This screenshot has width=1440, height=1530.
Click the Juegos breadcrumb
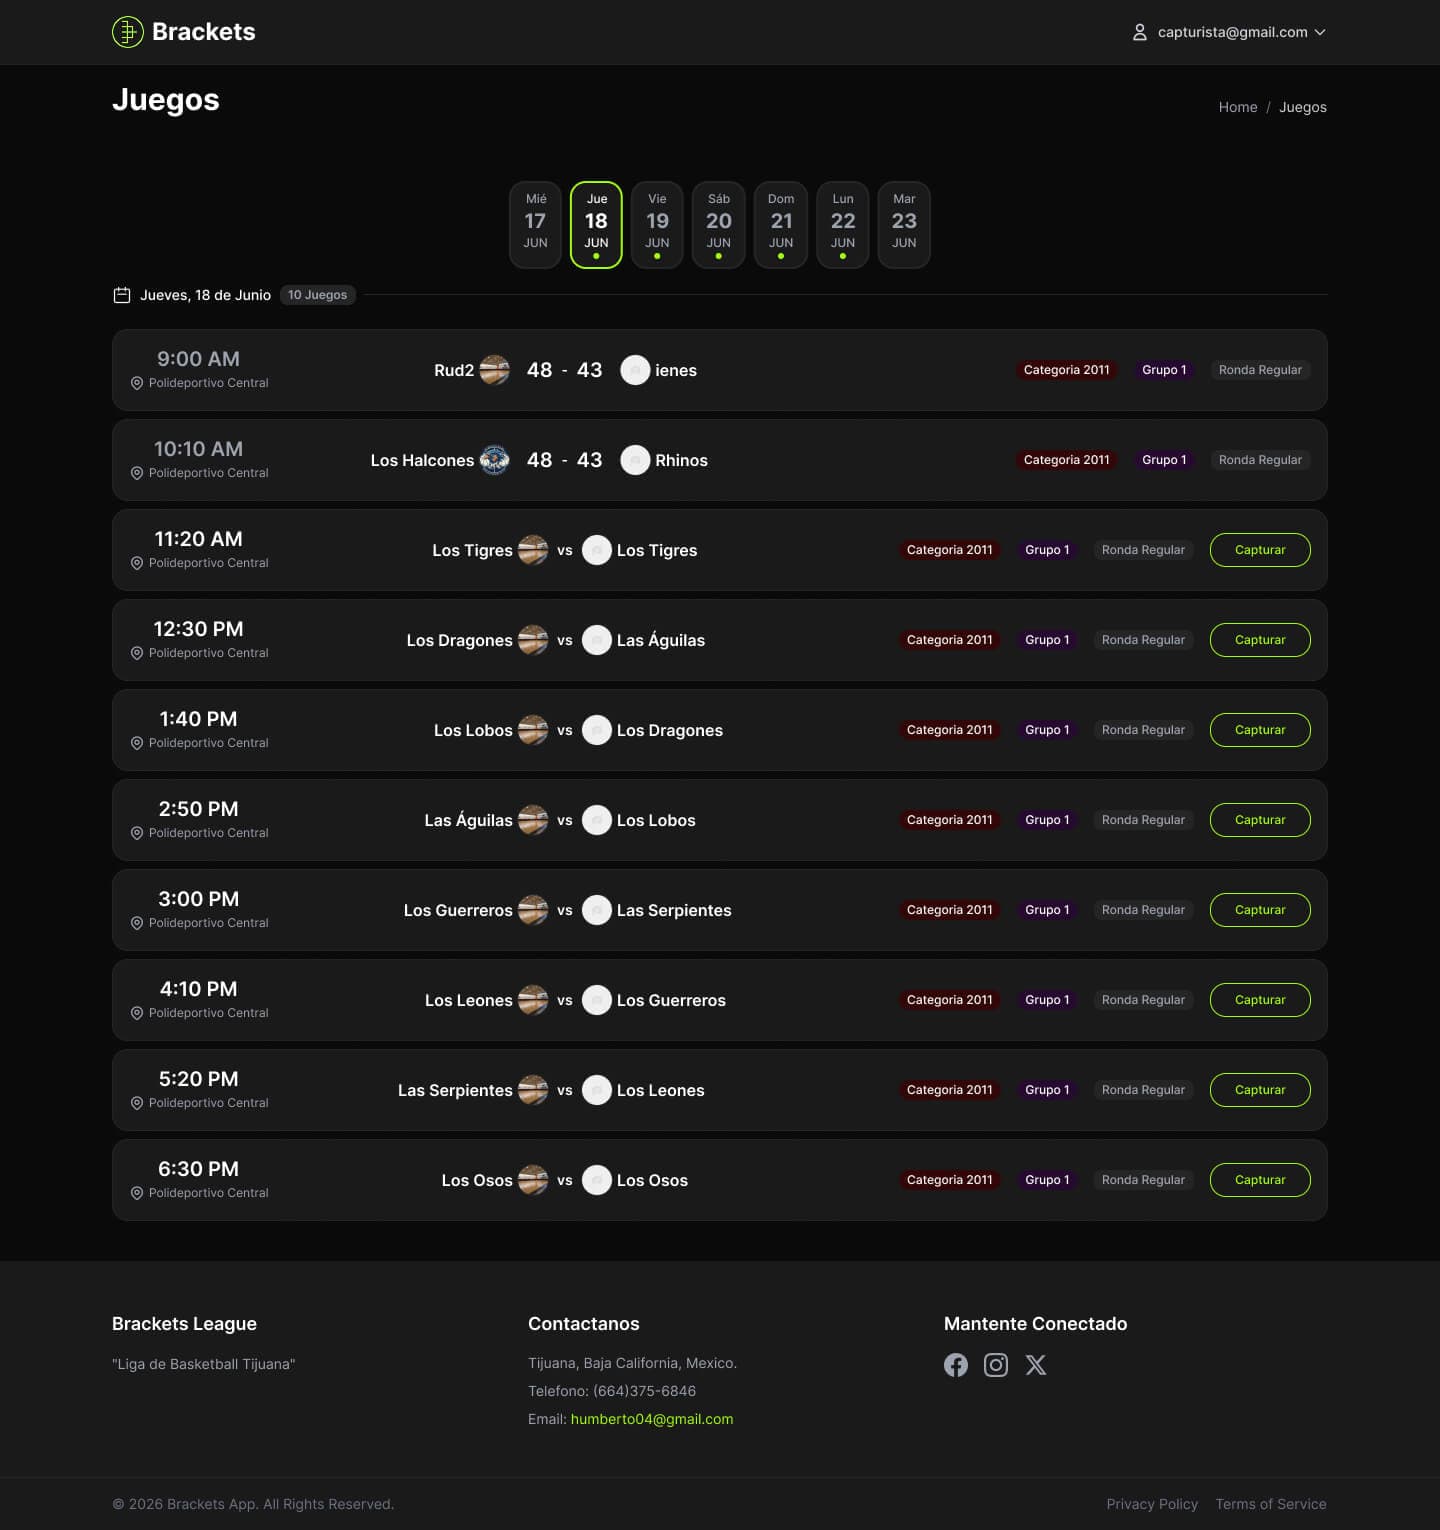(x=1302, y=107)
